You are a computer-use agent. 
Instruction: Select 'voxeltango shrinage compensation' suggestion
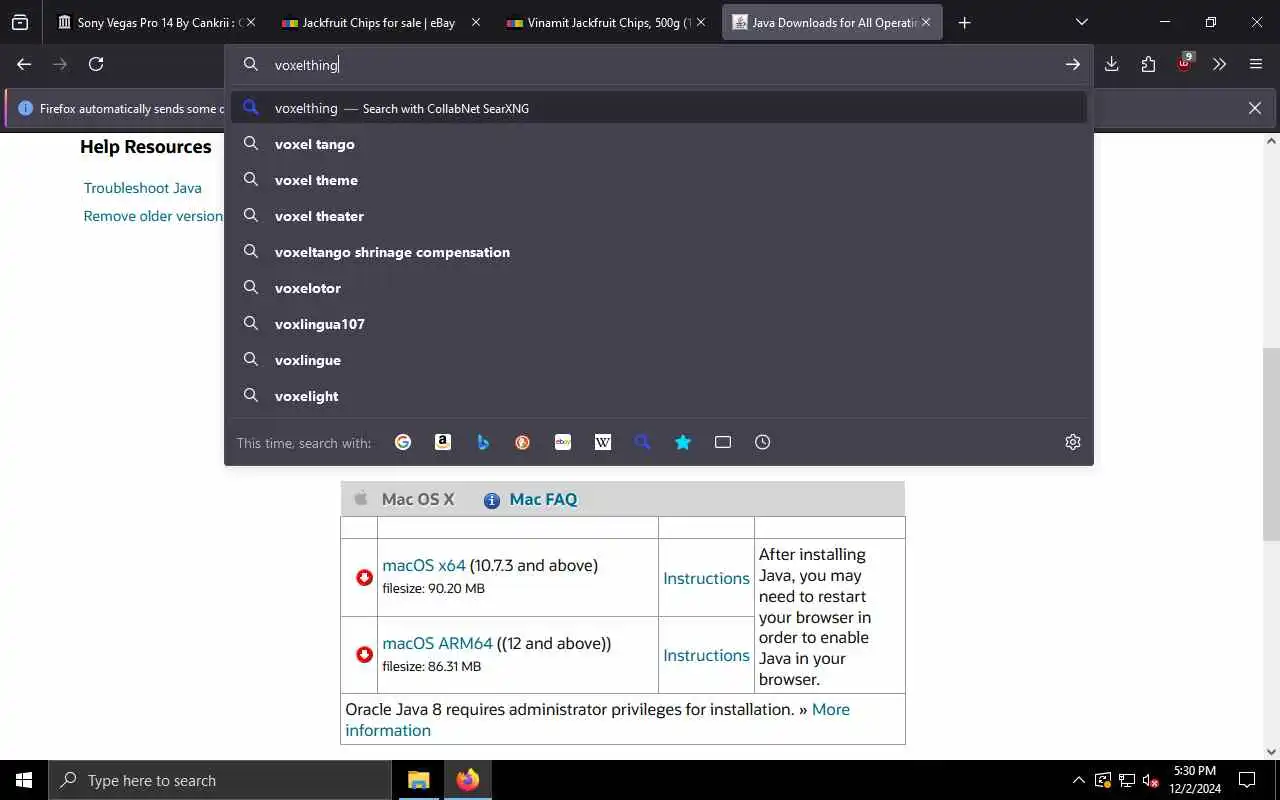[659, 252]
